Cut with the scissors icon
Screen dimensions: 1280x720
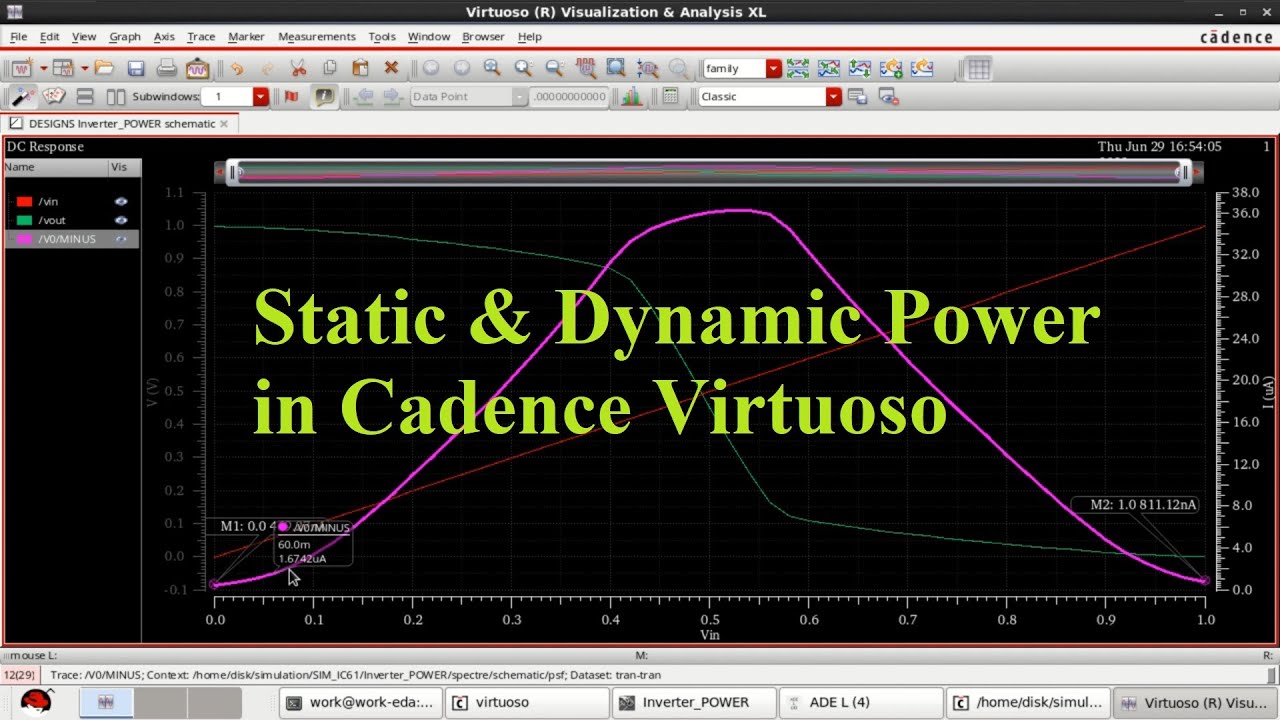(x=298, y=68)
